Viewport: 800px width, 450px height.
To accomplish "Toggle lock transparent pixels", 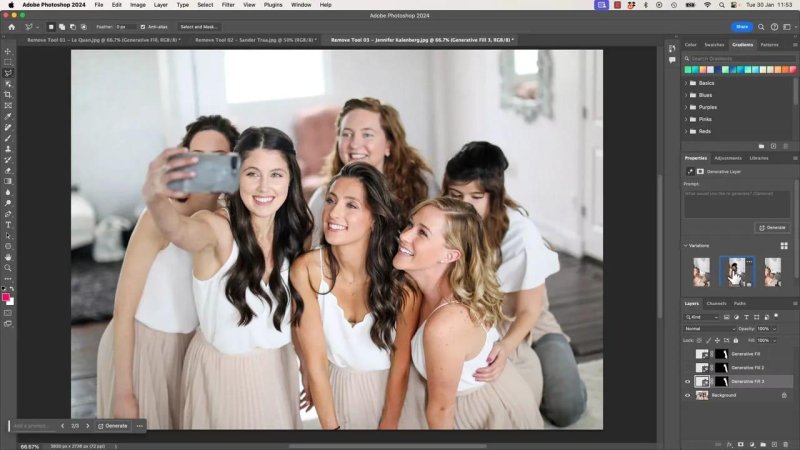I will 699,340.
